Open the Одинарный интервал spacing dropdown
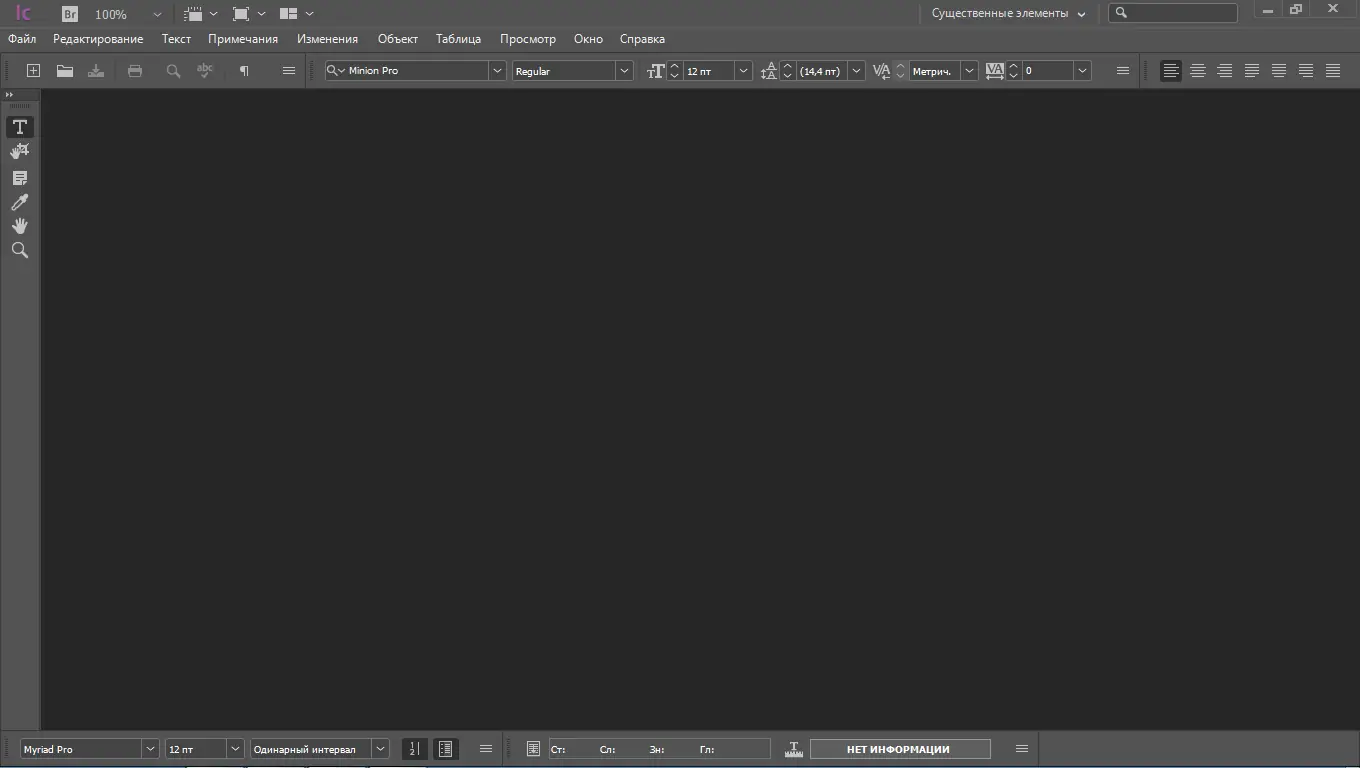The width and height of the screenshot is (1360, 768). [x=380, y=748]
